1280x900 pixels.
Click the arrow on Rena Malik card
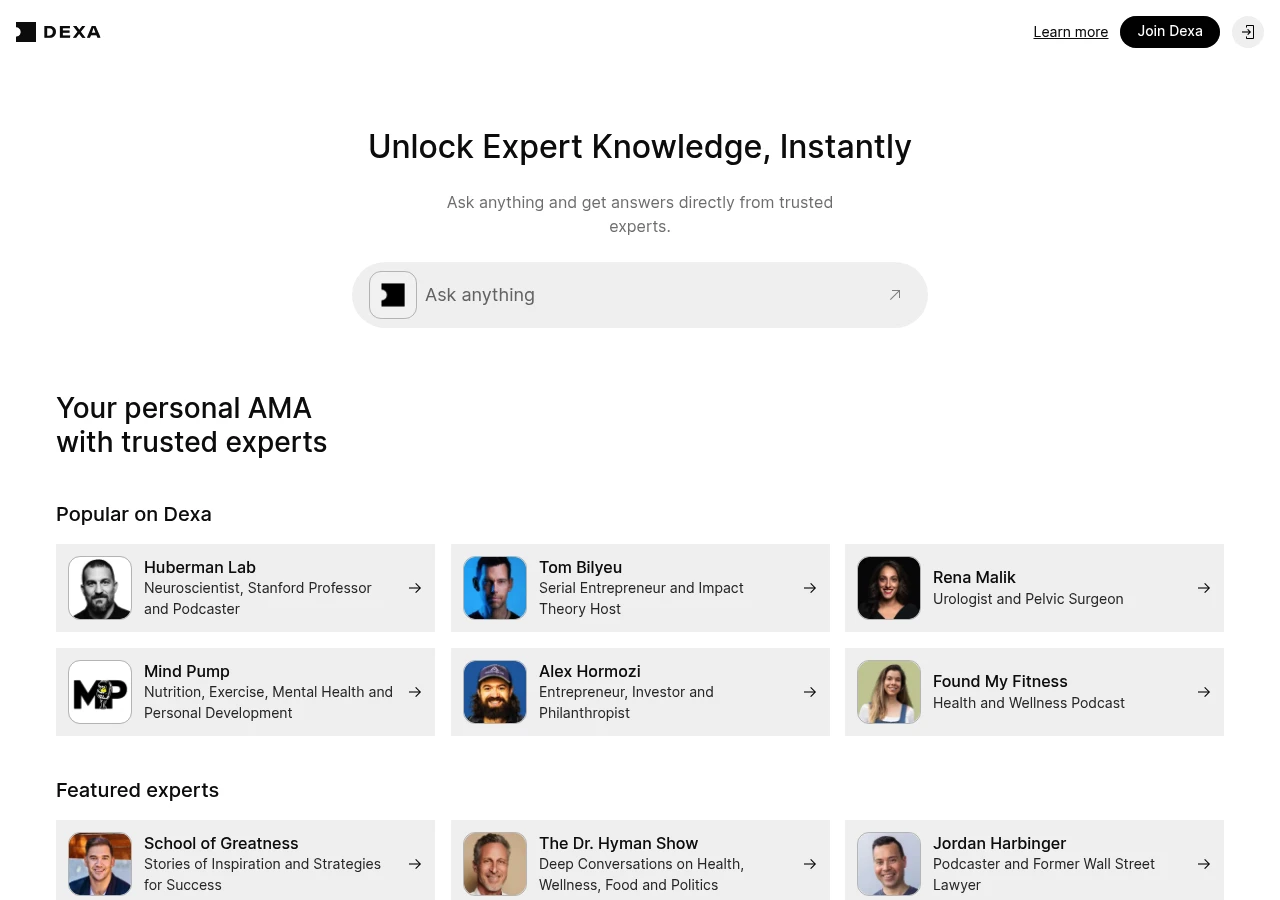pos(1204,588)
